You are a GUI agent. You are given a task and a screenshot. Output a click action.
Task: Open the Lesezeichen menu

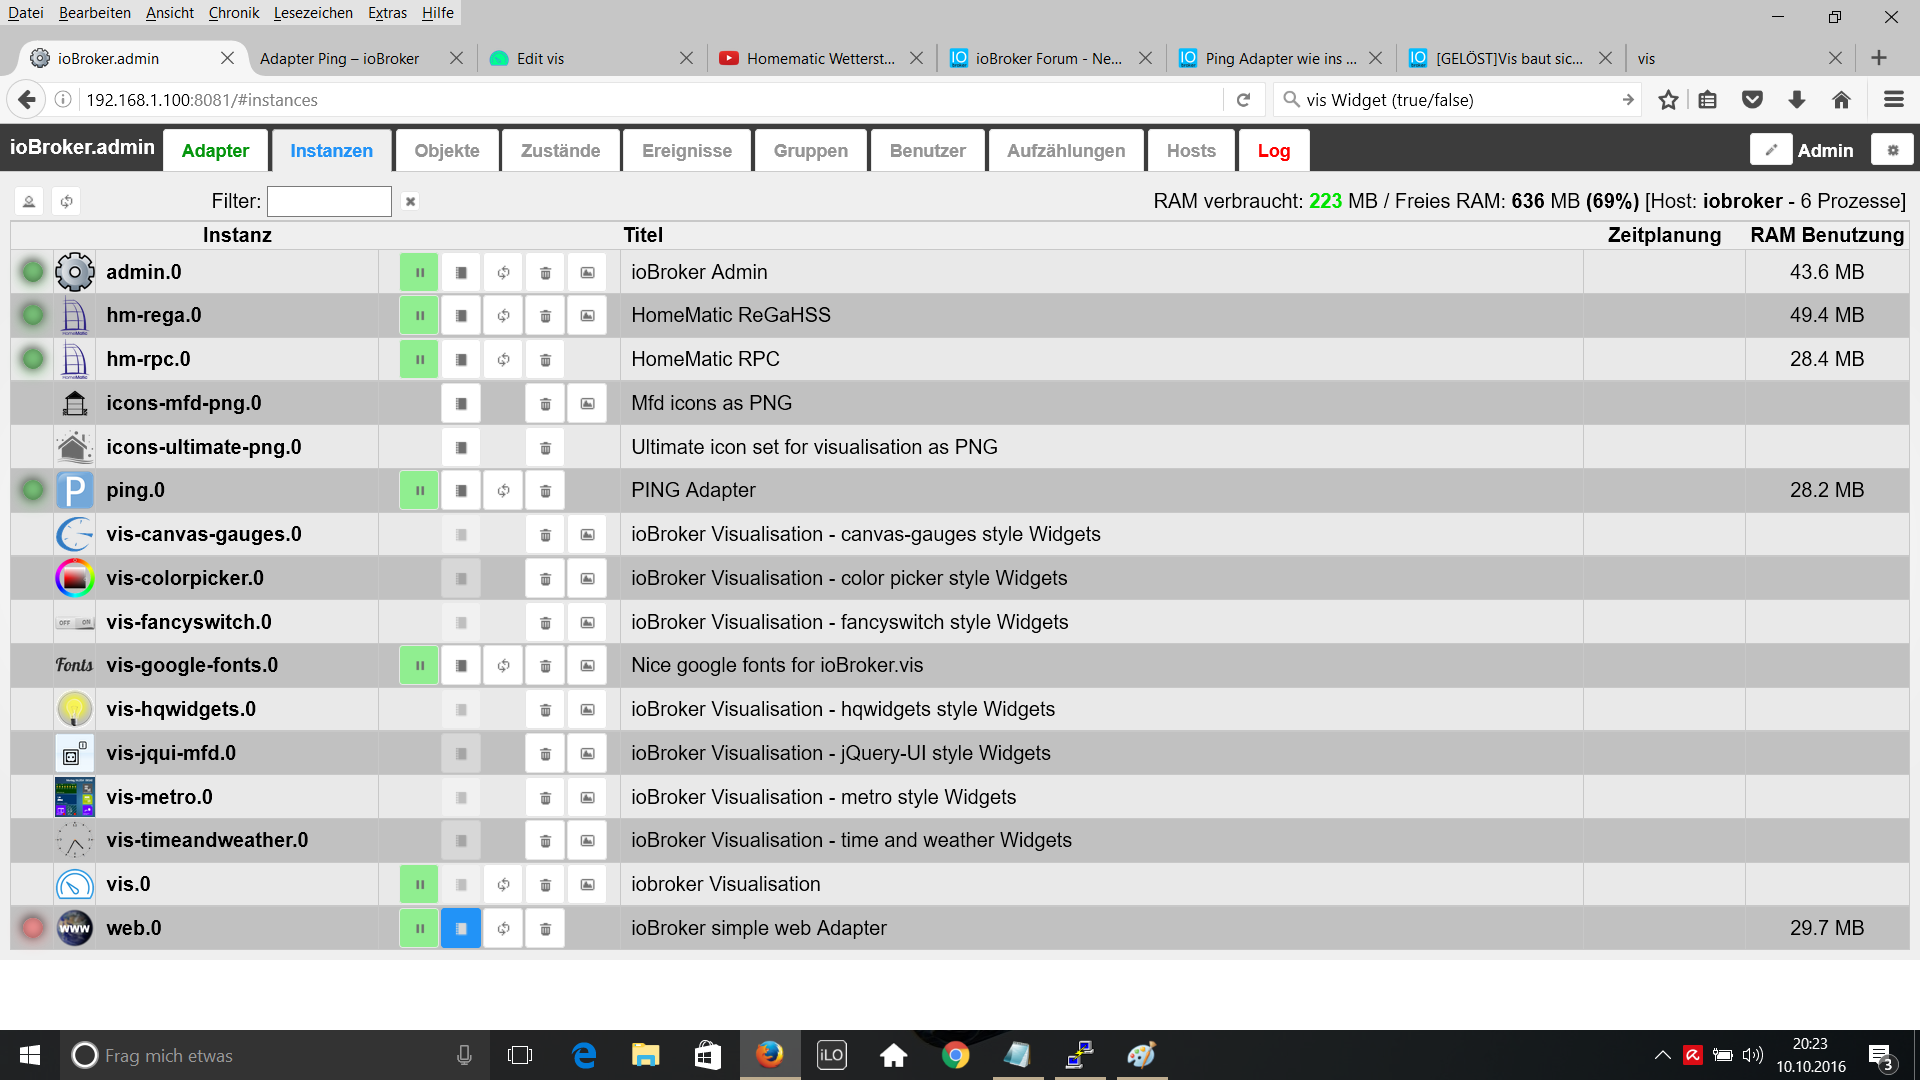(313, 13)
